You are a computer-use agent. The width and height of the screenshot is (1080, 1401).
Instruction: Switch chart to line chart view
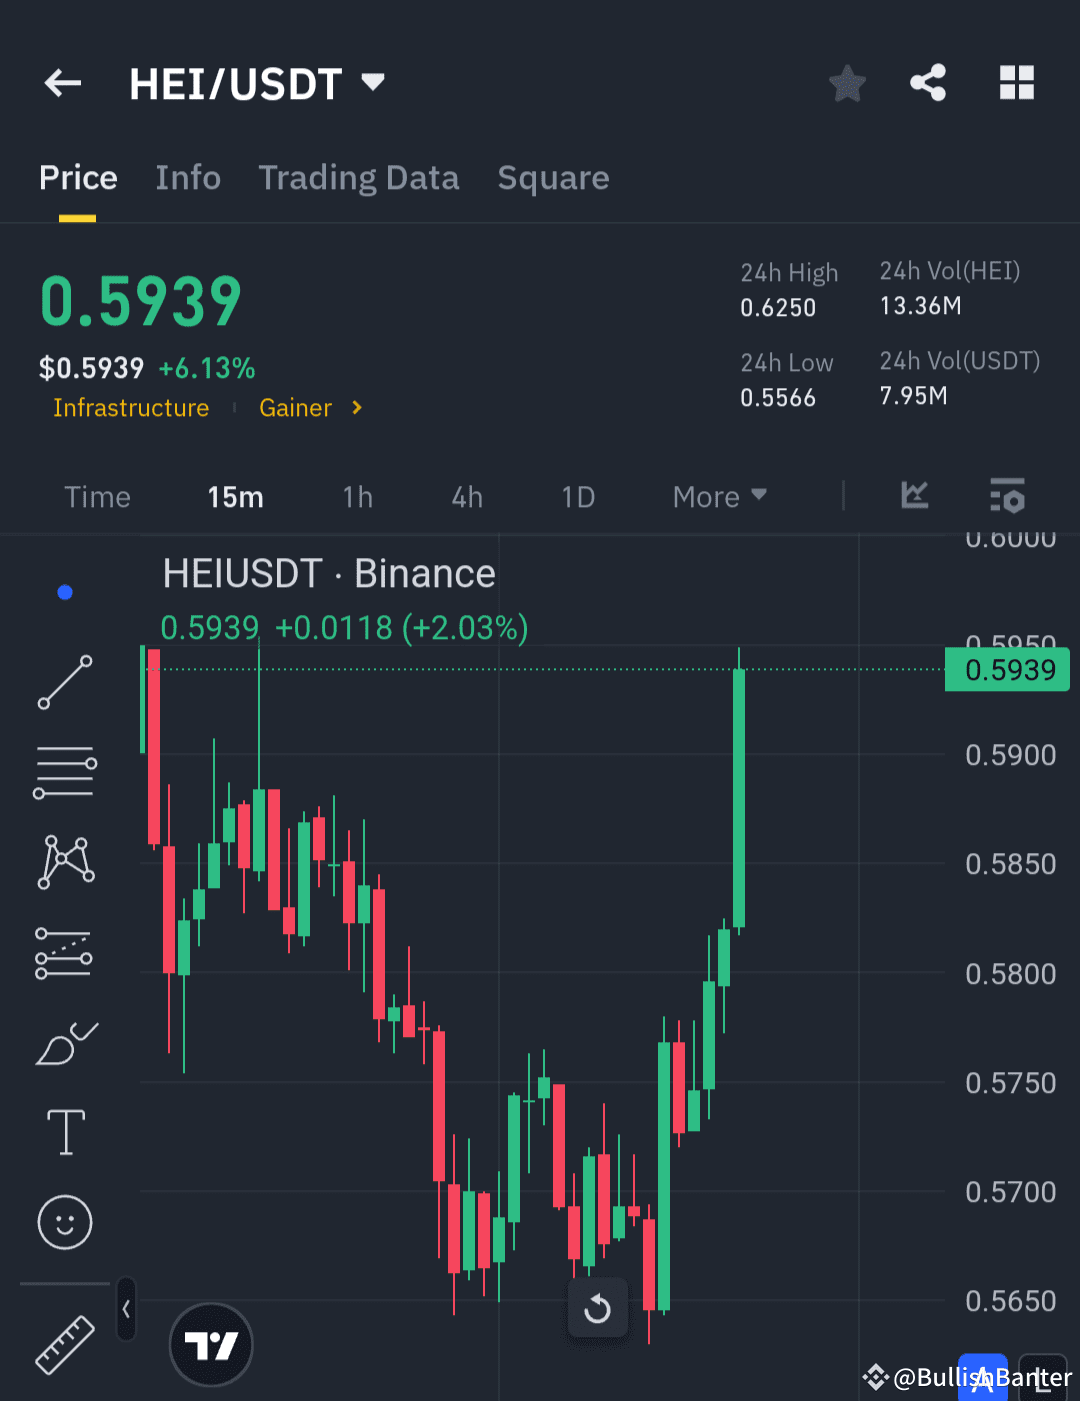coord(914,496)
